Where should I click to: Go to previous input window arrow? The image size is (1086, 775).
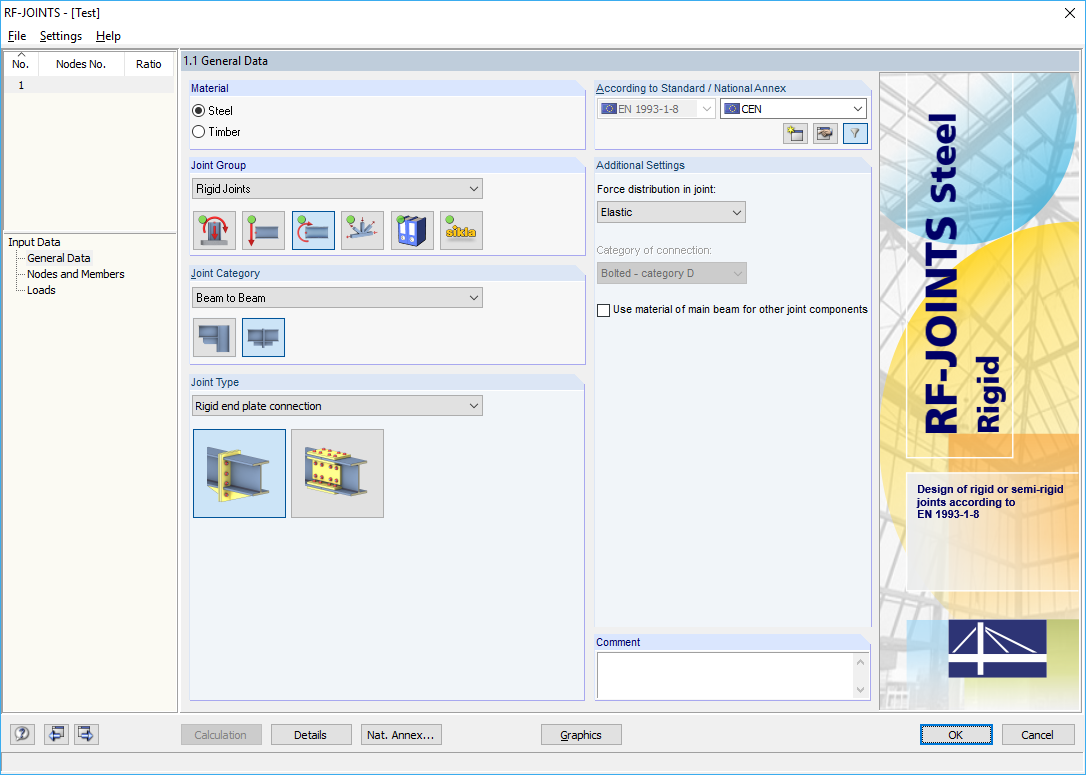click(56, 734)
